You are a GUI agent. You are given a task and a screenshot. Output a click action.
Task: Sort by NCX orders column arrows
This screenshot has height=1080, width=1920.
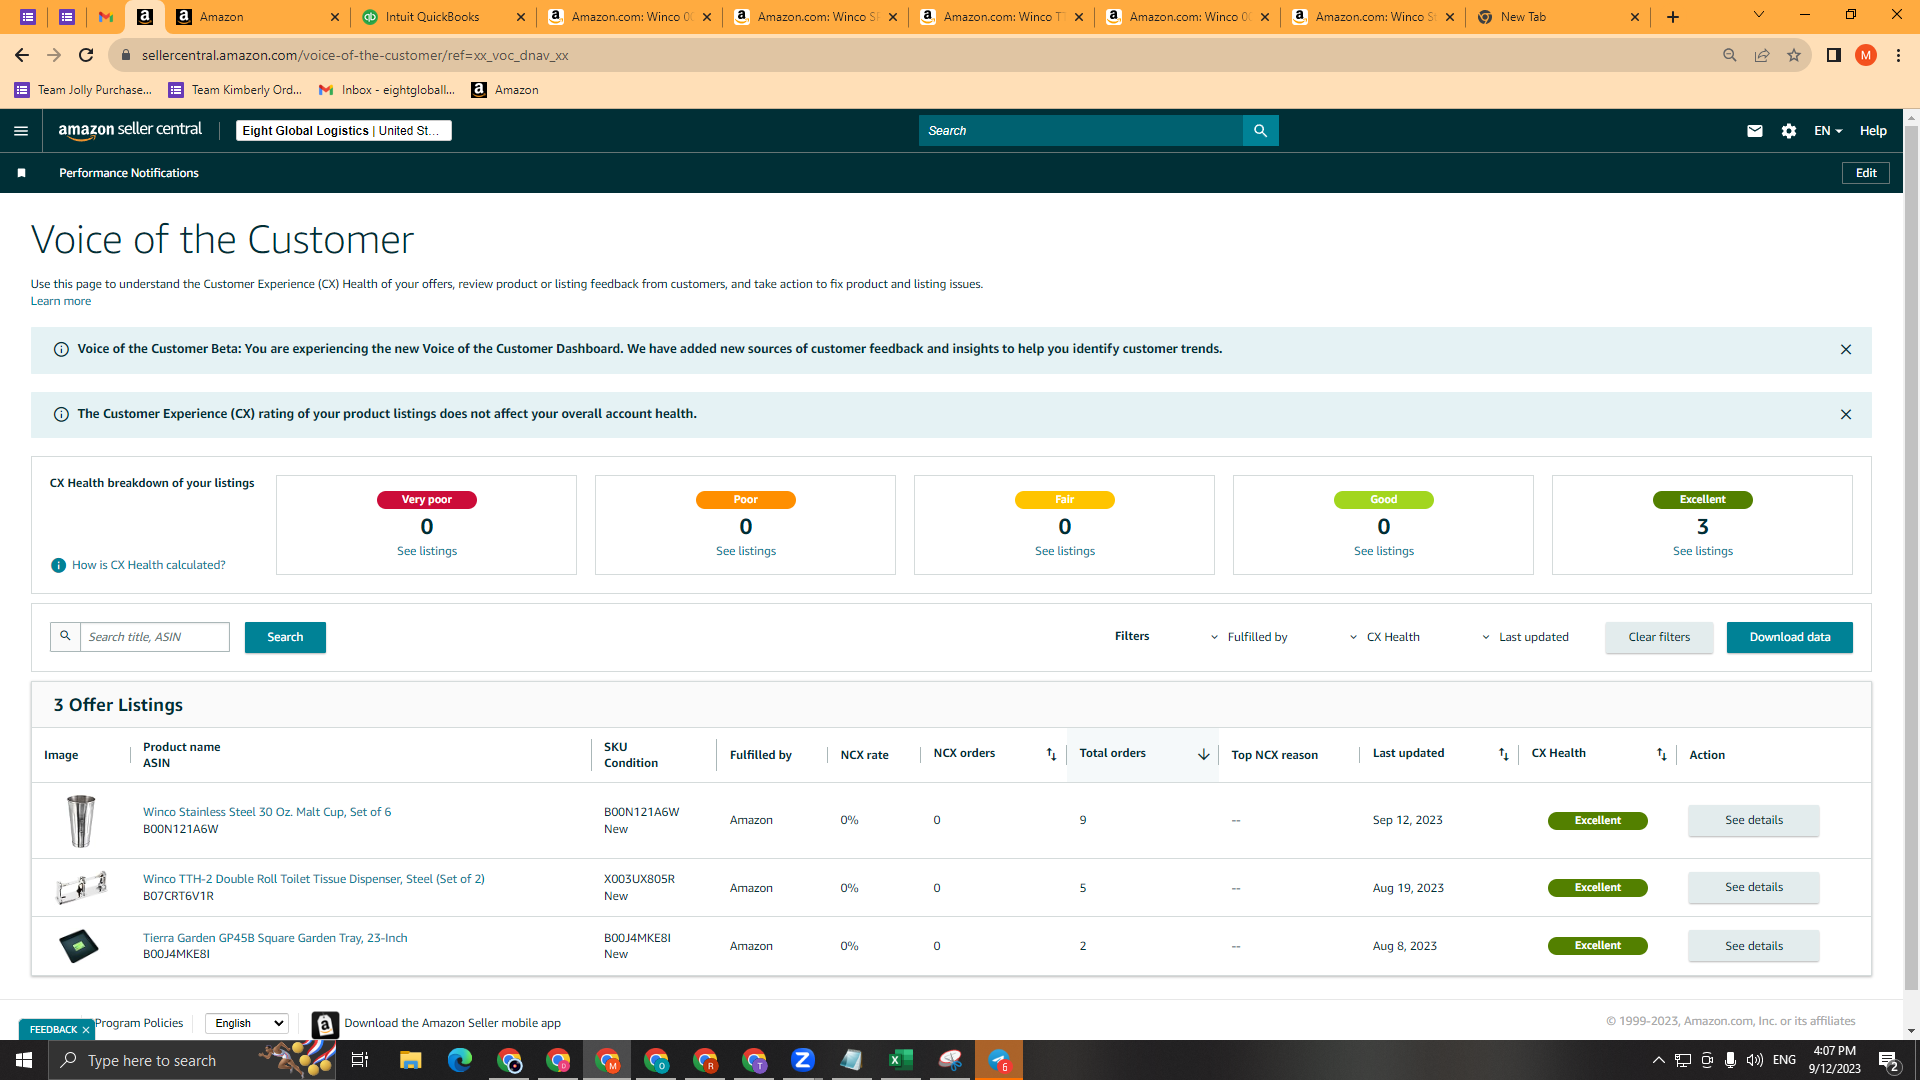point(1051,754)
